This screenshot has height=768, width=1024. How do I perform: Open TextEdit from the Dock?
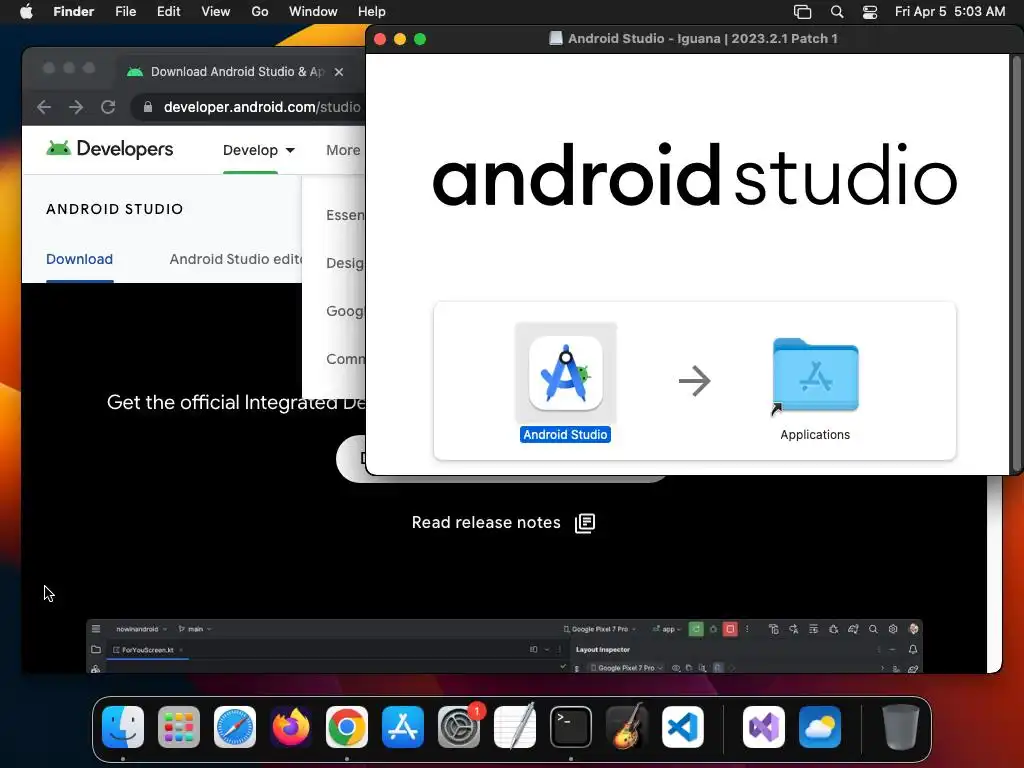tap(515, 727)
